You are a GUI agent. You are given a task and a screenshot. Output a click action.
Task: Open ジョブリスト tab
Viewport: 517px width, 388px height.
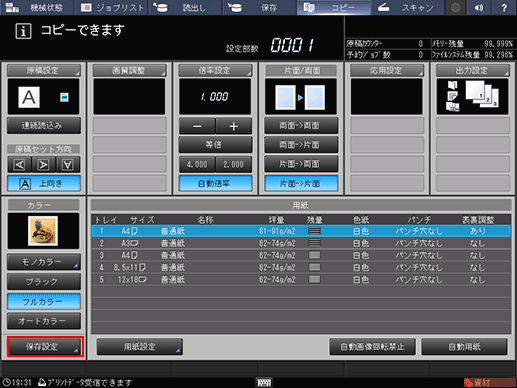(x=112, y=8)
